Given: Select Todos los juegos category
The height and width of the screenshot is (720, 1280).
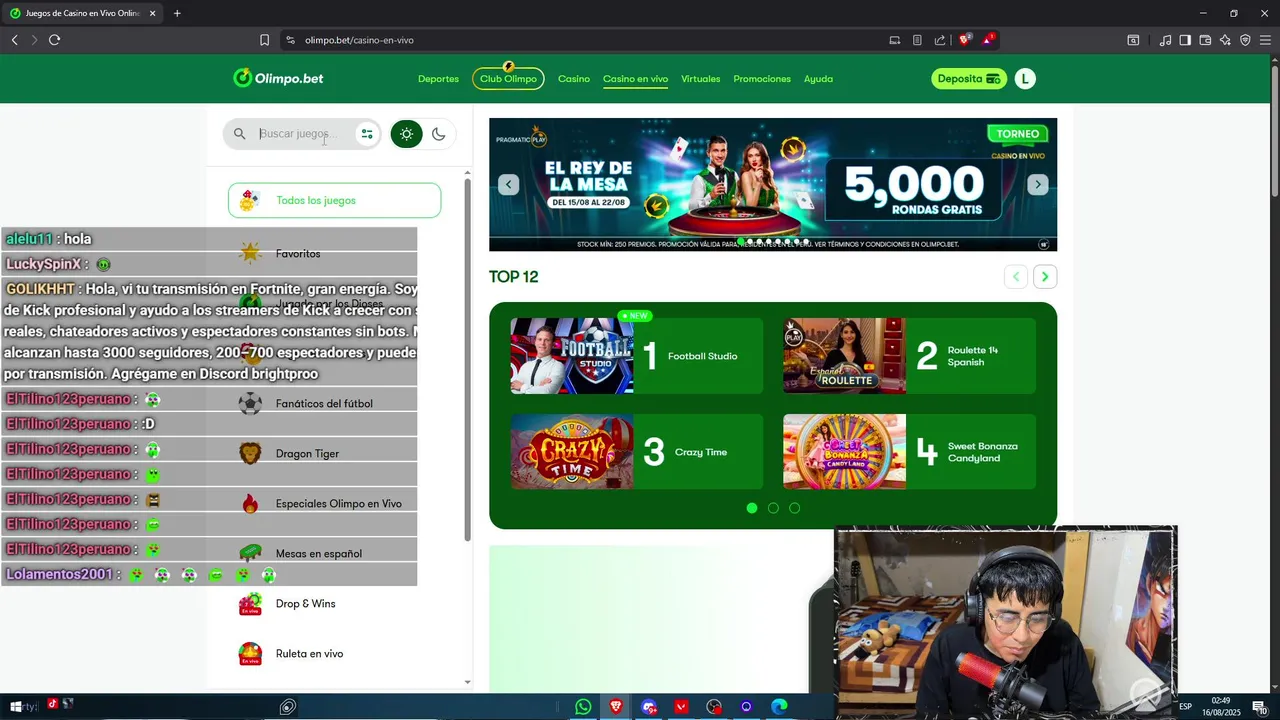Looking at the screenshot, I should pyautogui.click(x=334, y=200).
